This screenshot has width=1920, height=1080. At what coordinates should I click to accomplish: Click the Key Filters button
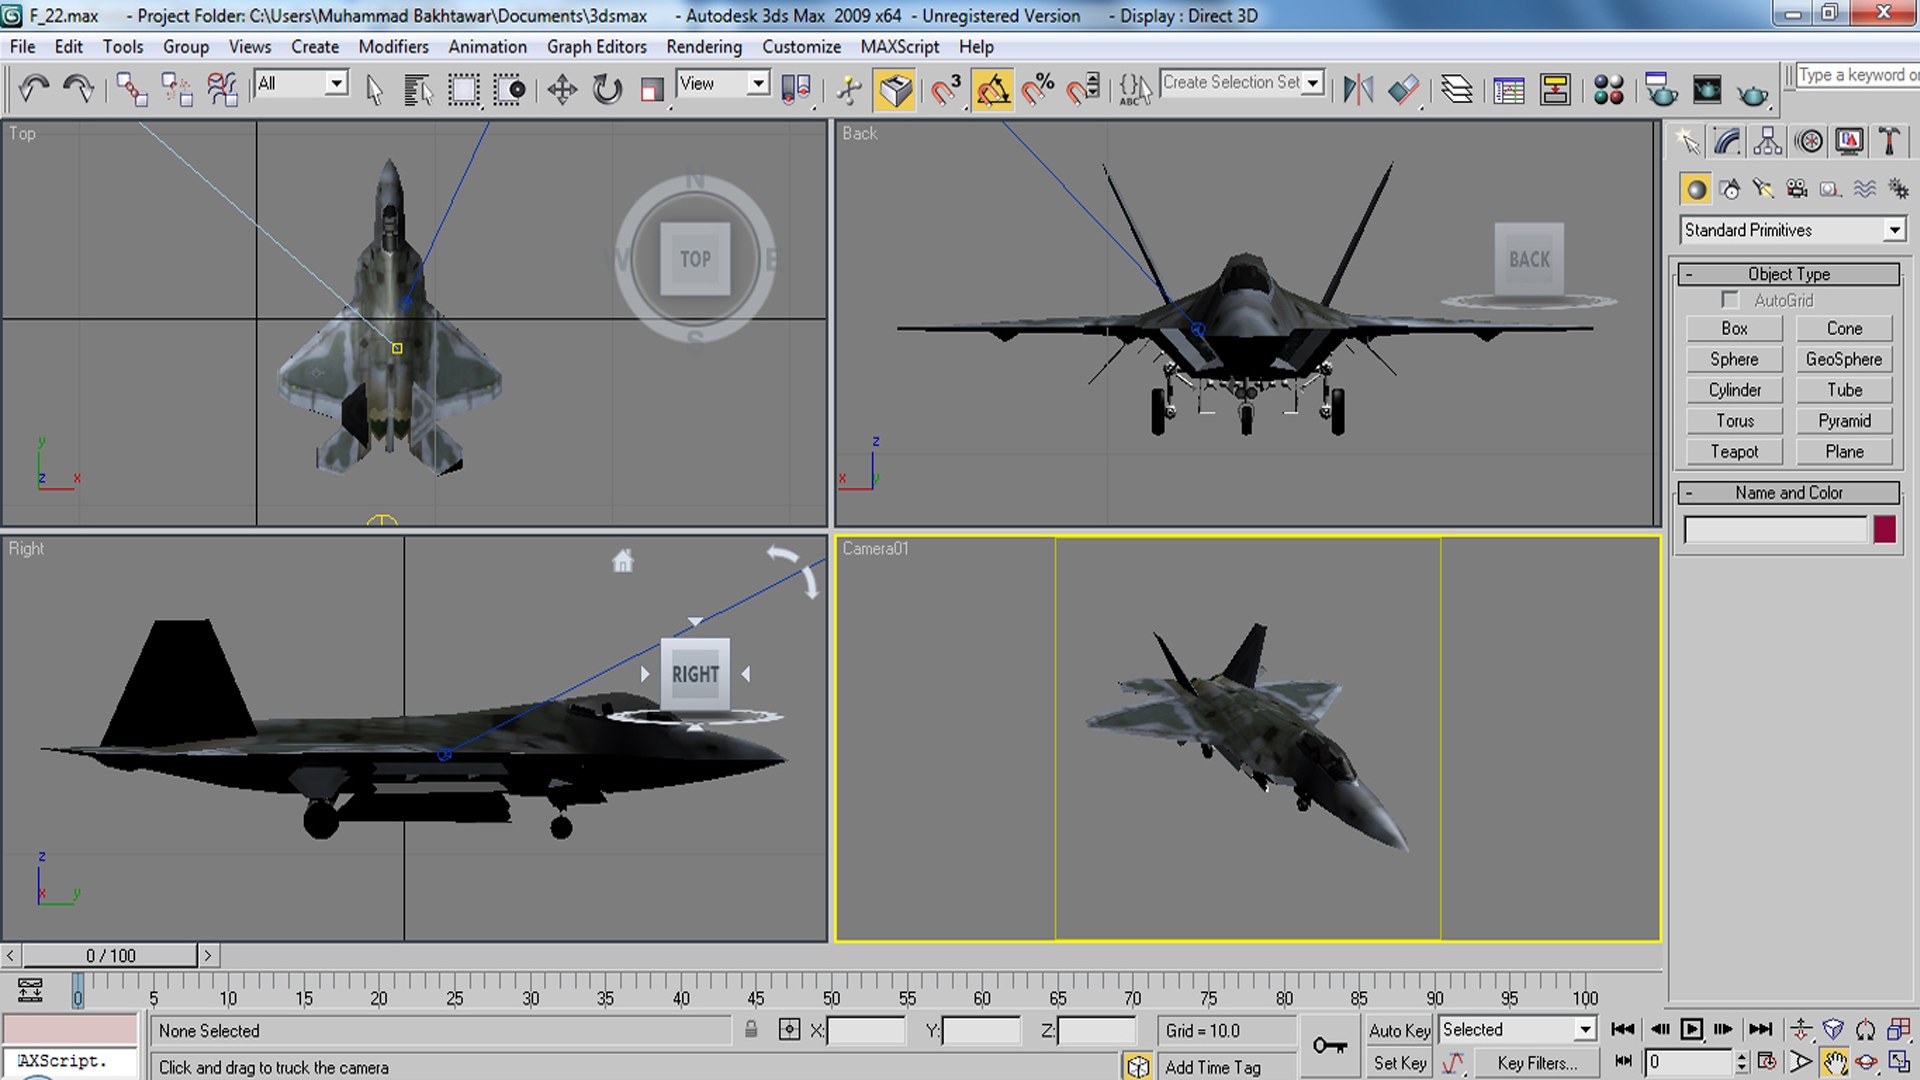[x=1537, y=1063]
